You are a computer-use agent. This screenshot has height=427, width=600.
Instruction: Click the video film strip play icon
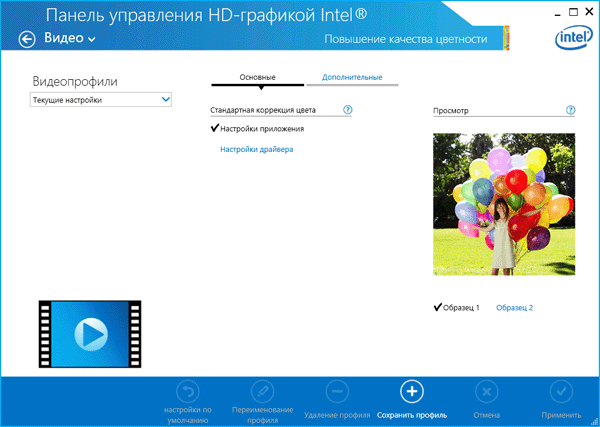click(x=90, y=334)
